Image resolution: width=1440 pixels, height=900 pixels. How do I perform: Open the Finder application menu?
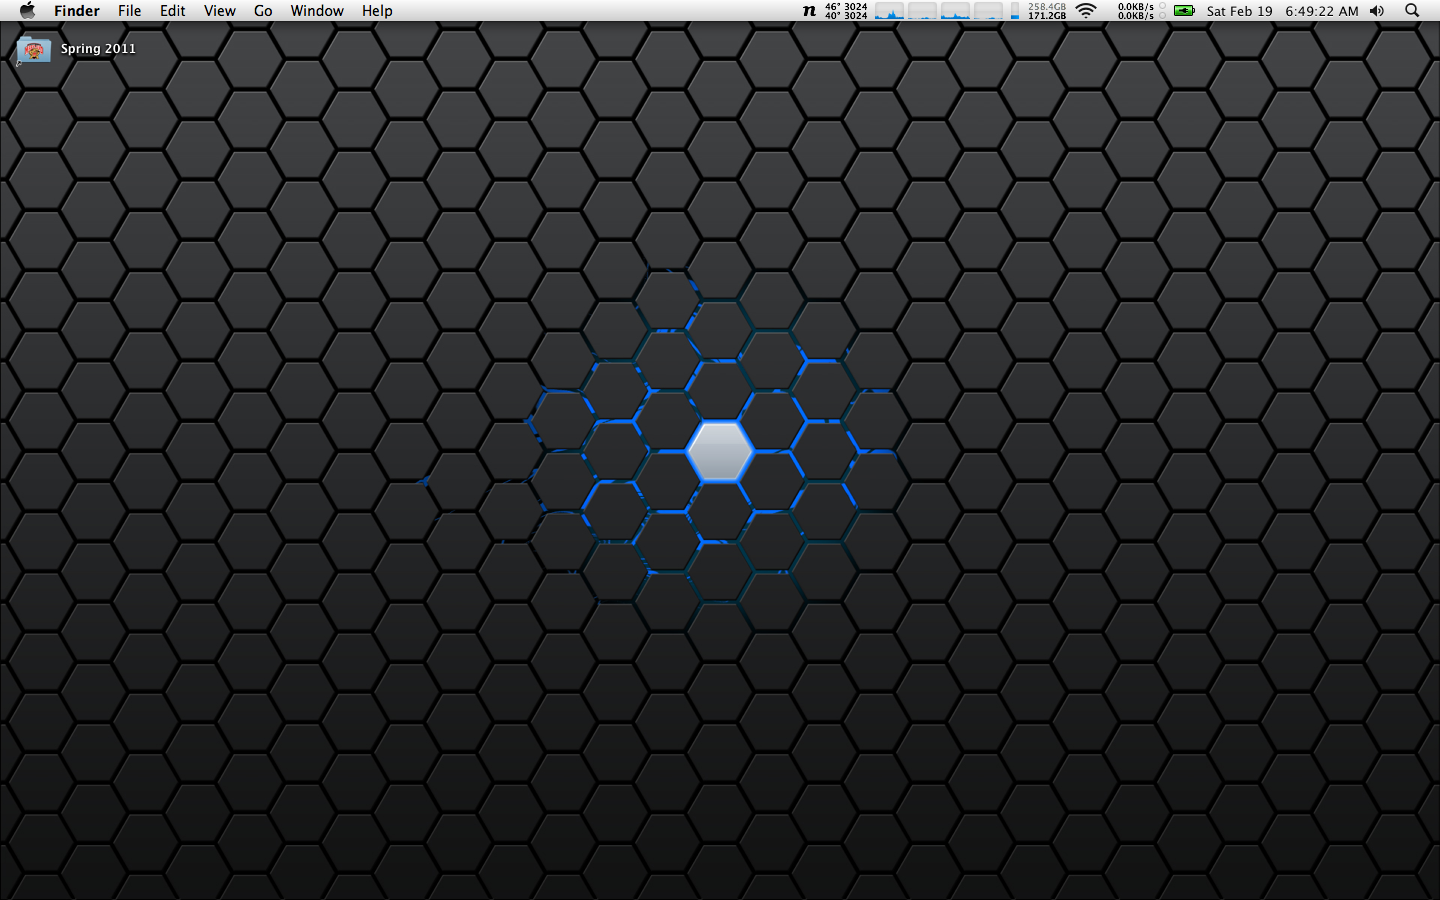pyautogui.click(x=77, y=11)
